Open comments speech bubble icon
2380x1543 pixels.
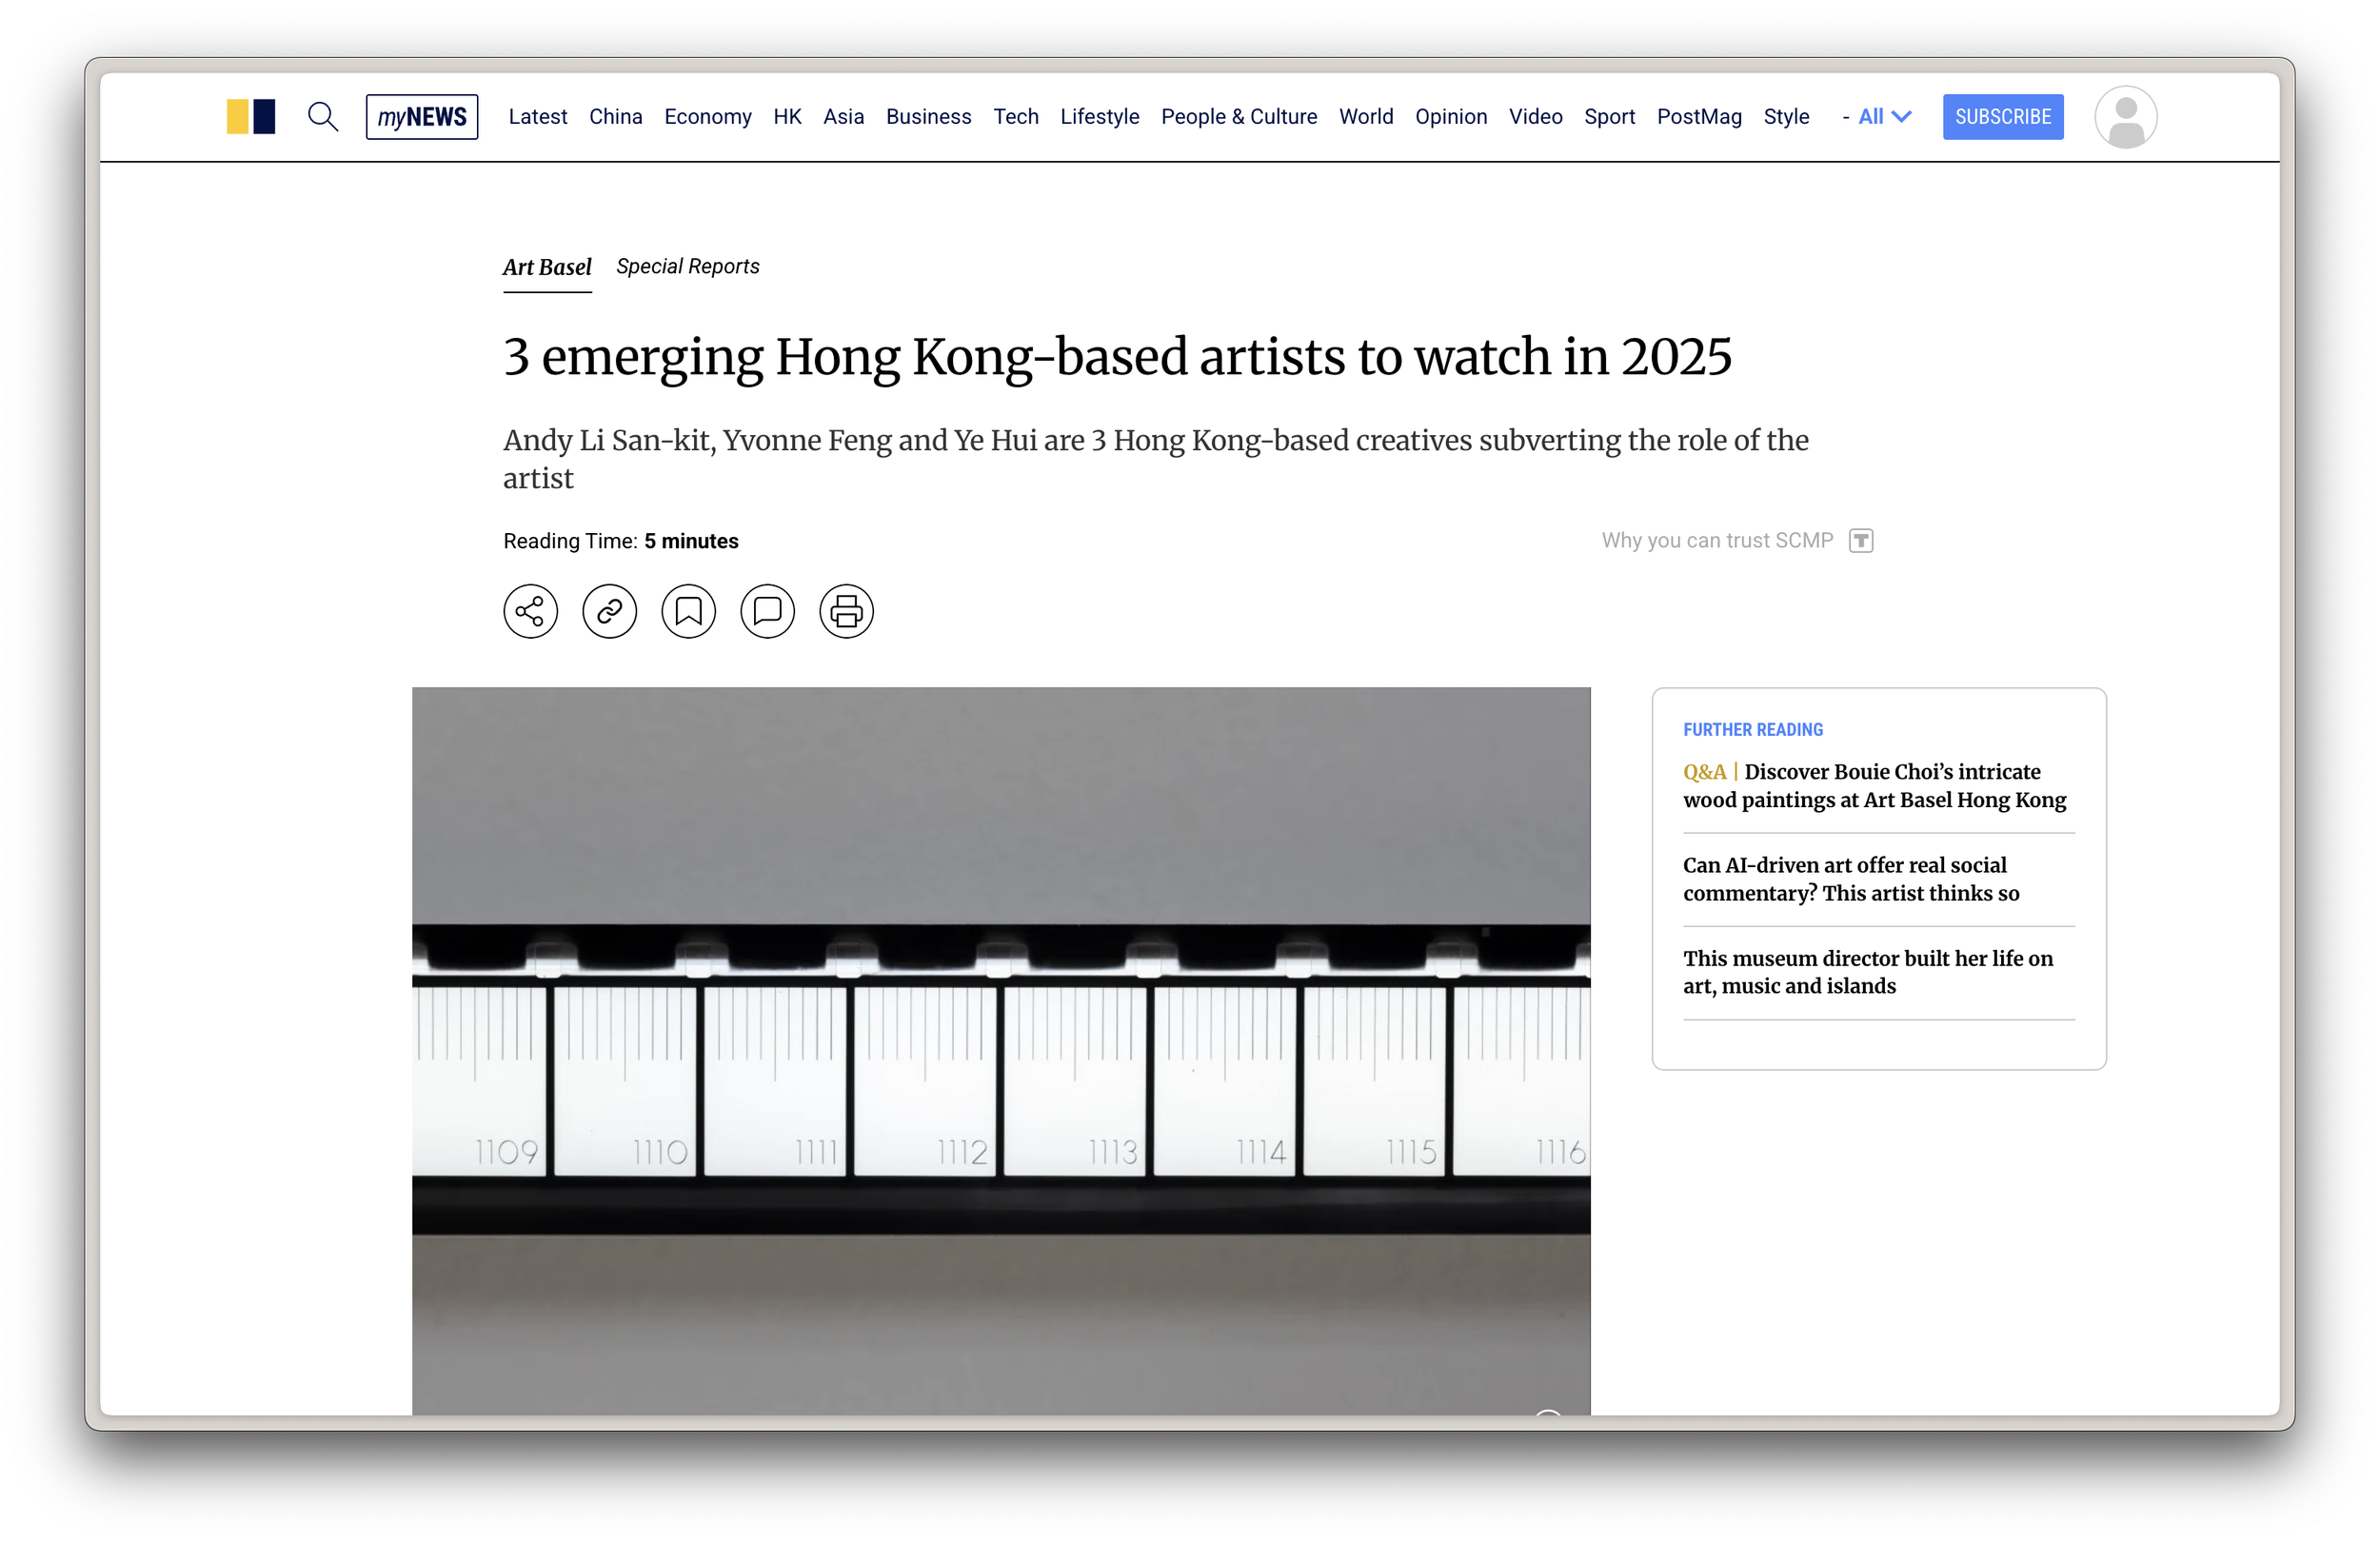pos(767,611)
